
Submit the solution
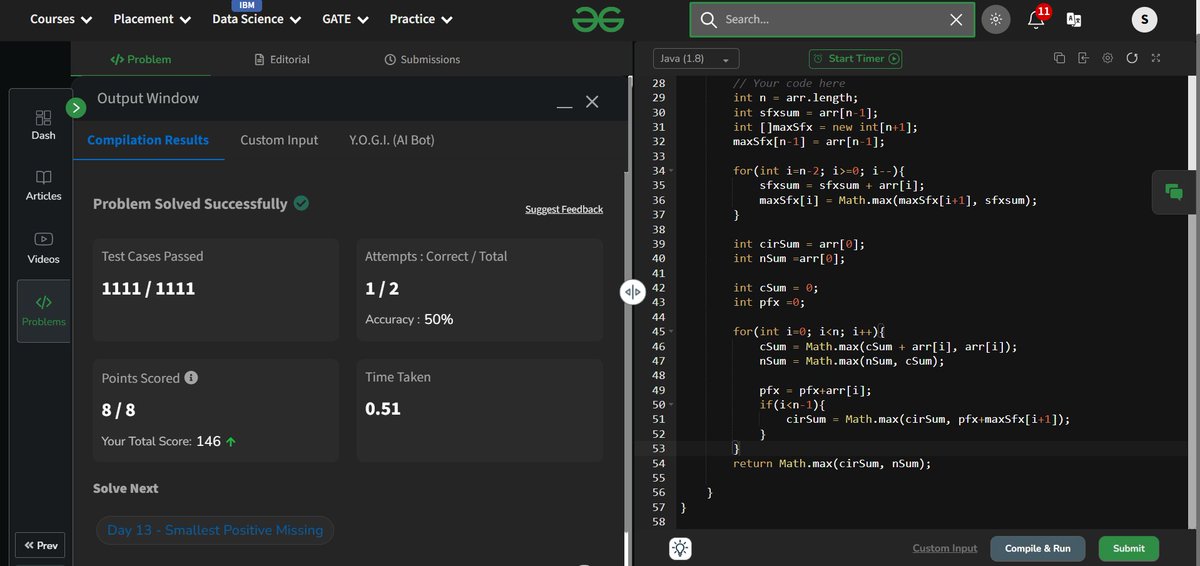pos(1129,548)
